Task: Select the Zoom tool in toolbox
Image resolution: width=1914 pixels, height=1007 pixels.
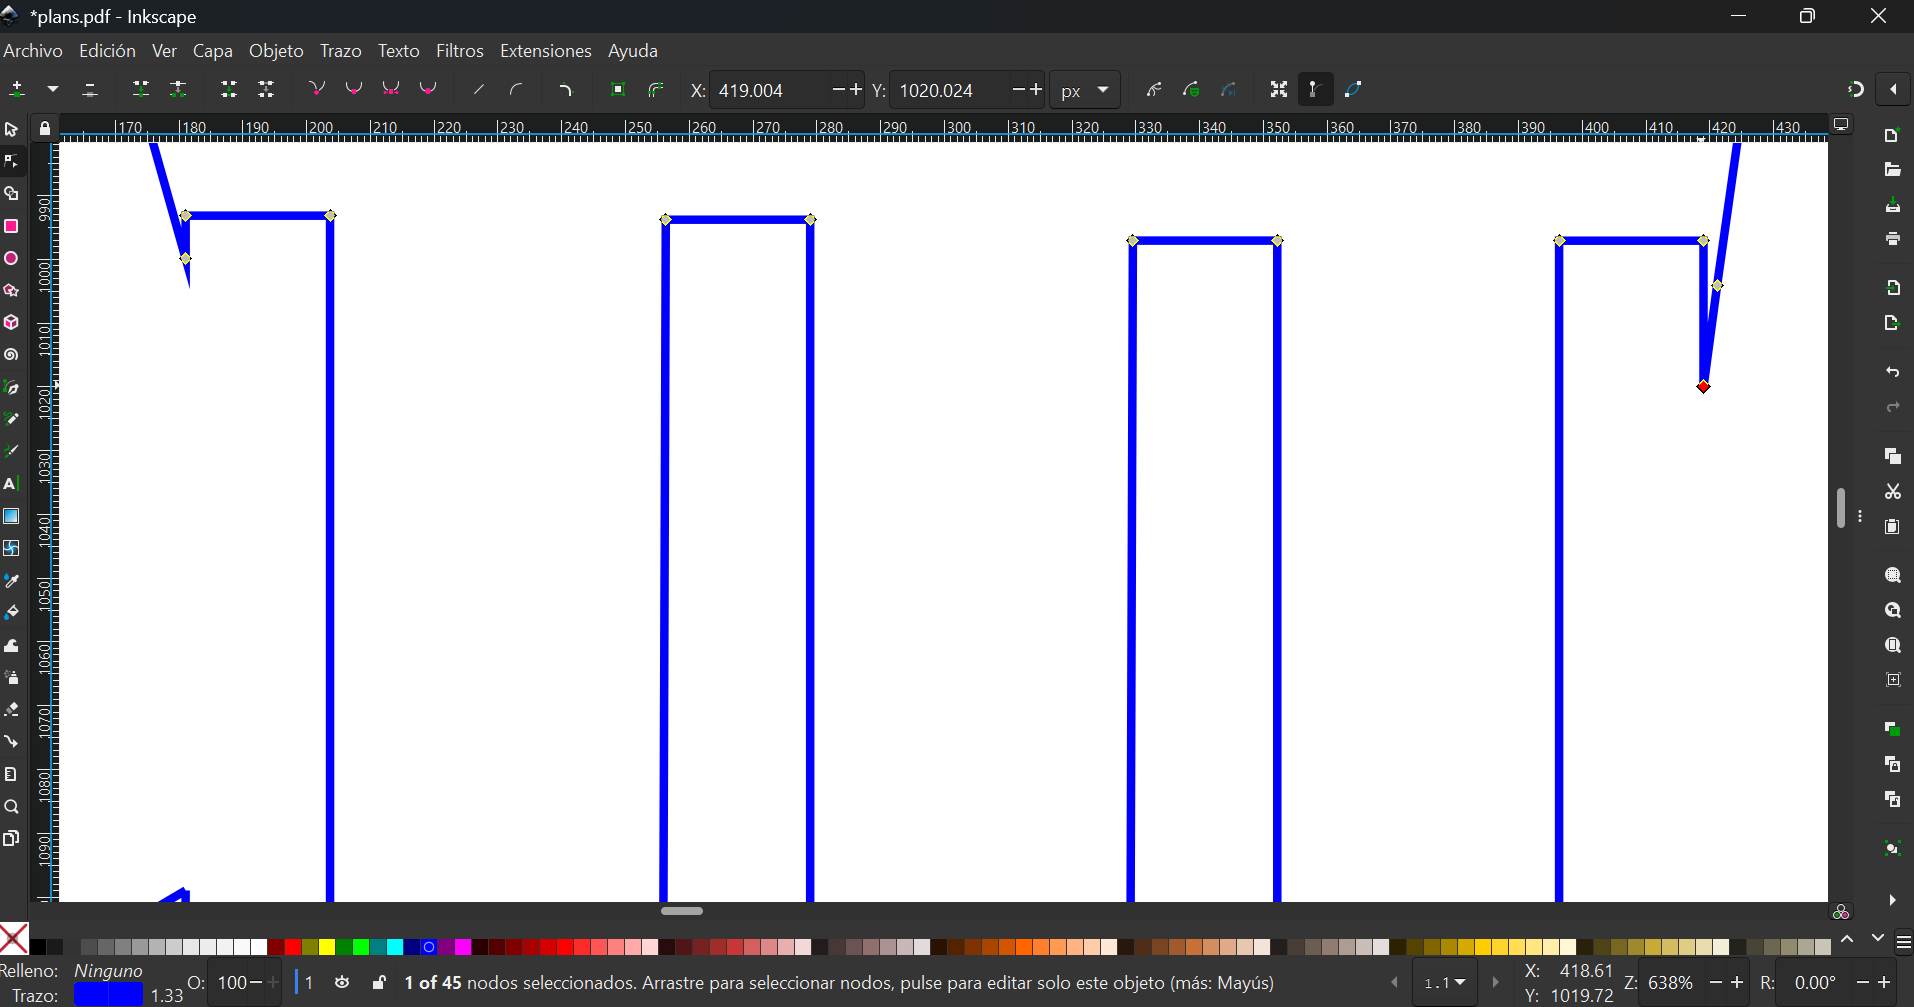Action: 11,806
